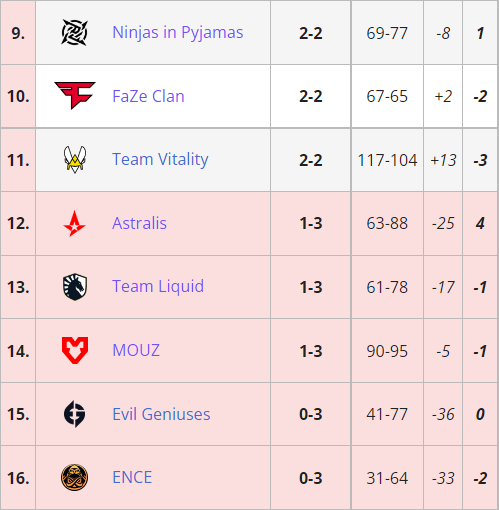Open the Ninjas in Pyjamas team link

178,33
